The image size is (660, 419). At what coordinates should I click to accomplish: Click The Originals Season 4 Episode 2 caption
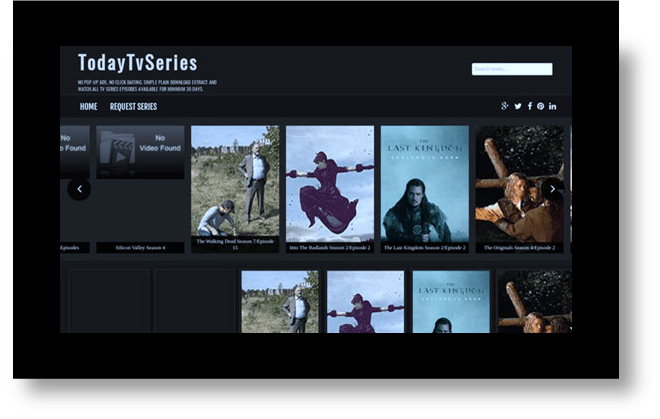(x=519, y=248)
